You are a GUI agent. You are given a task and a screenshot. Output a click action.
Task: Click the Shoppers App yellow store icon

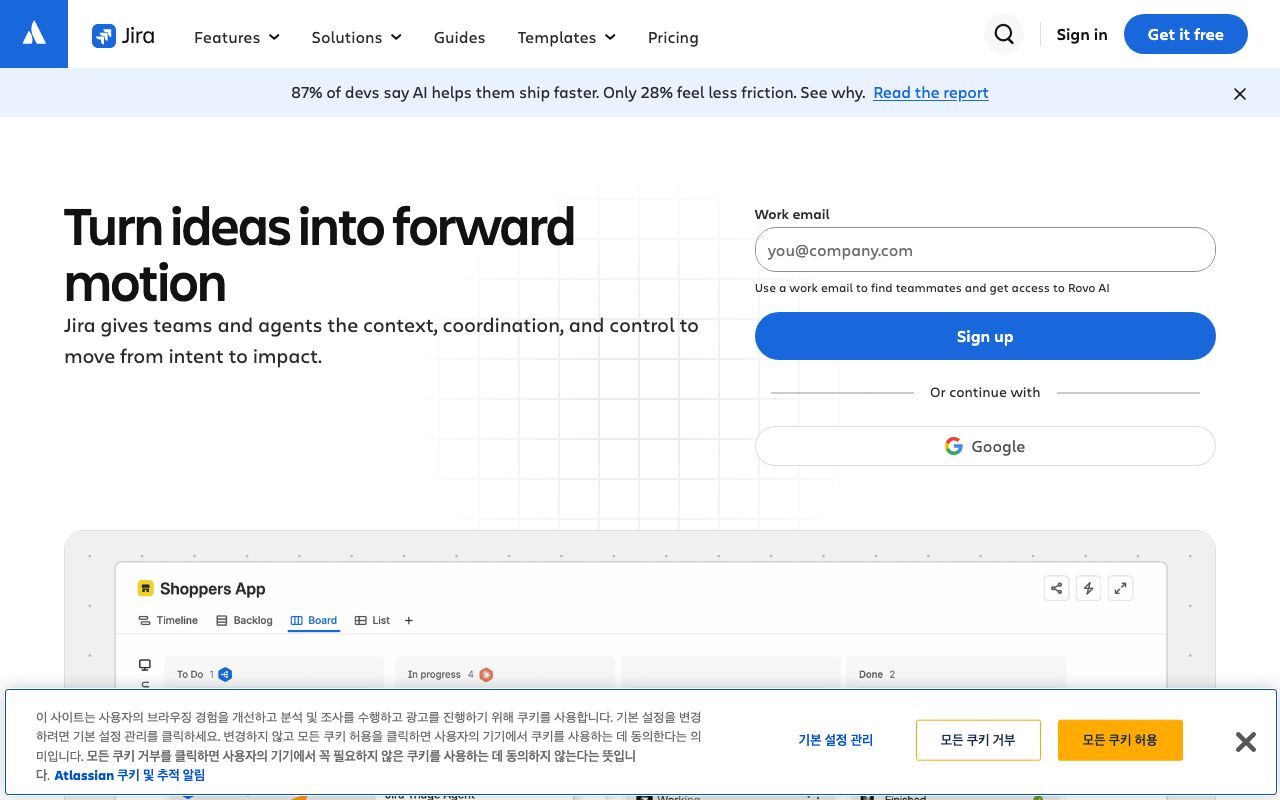coord(145,588)
